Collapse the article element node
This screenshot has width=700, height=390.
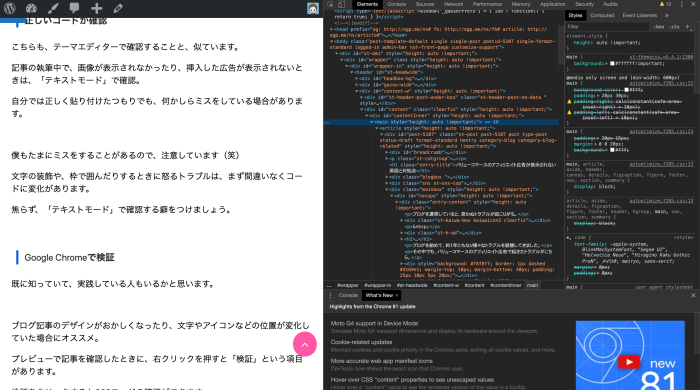(377, 128)
